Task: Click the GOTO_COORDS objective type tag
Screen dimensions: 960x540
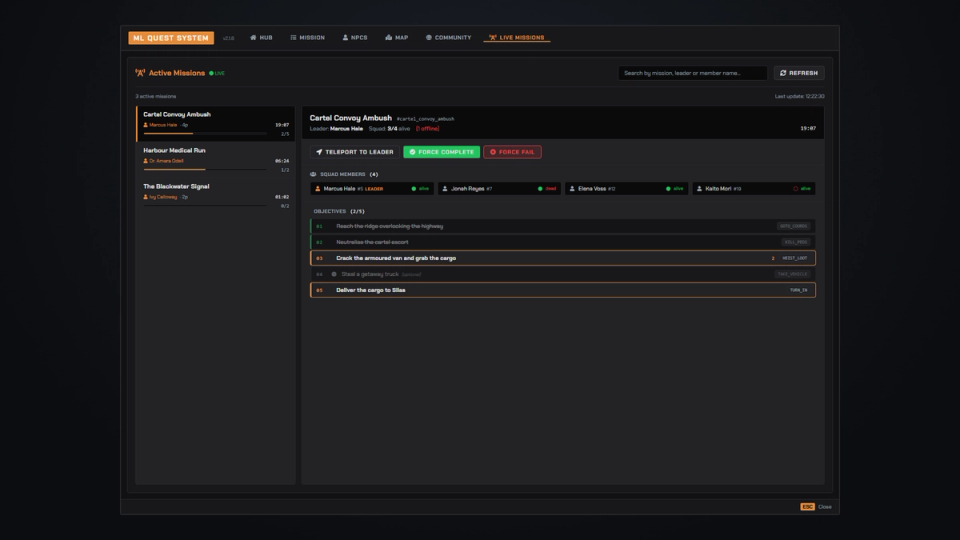Action: click(793, 226)
